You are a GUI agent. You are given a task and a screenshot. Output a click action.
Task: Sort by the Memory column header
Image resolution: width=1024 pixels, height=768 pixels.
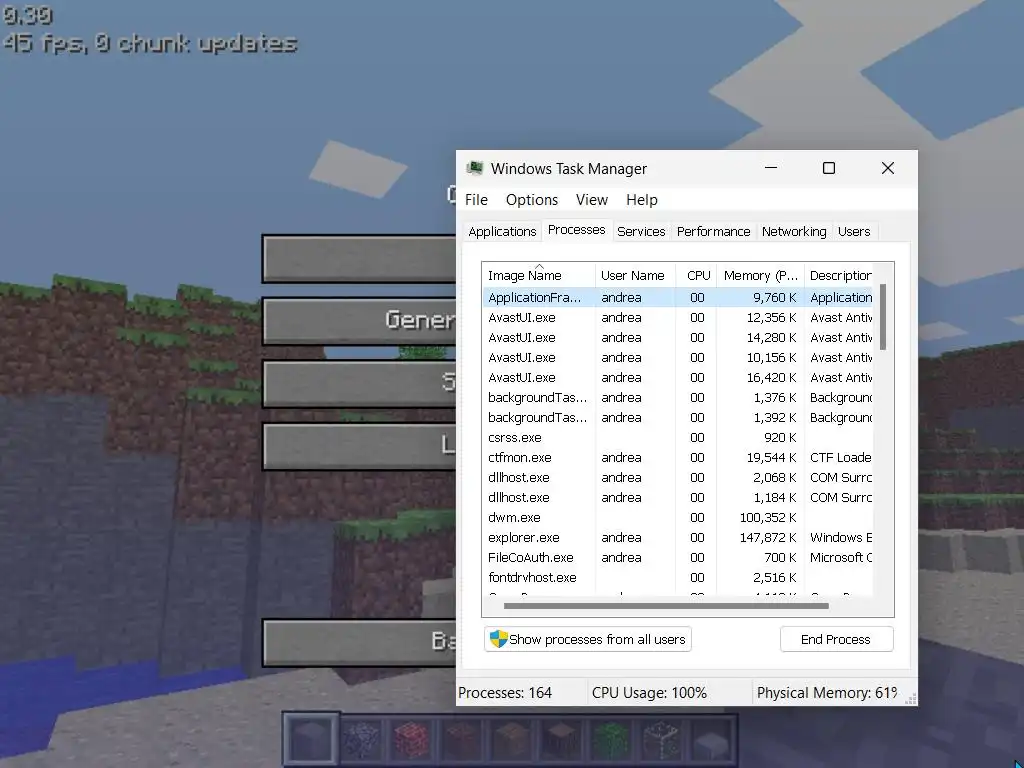point(761,276)
